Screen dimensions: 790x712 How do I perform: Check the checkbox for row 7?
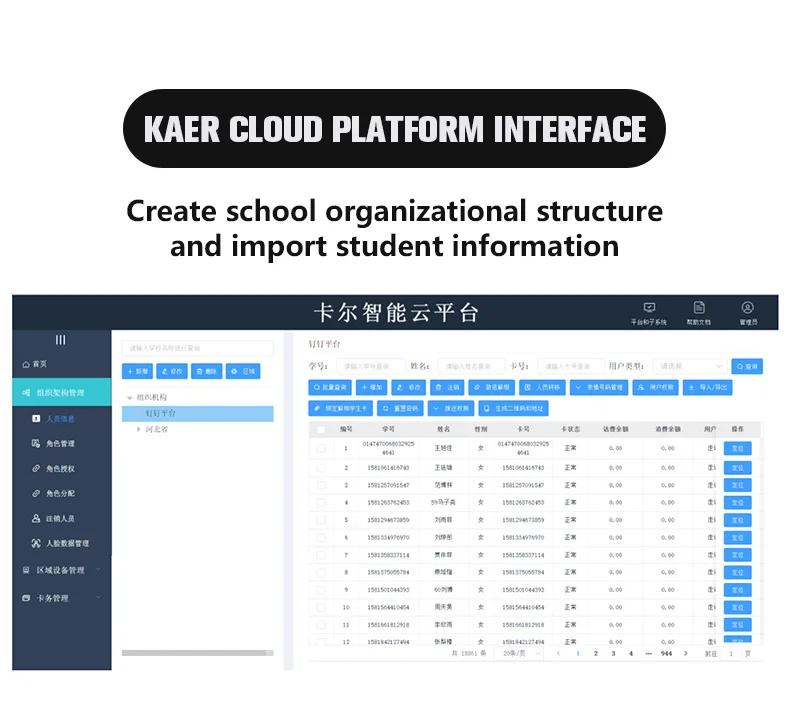pos(321,555)
